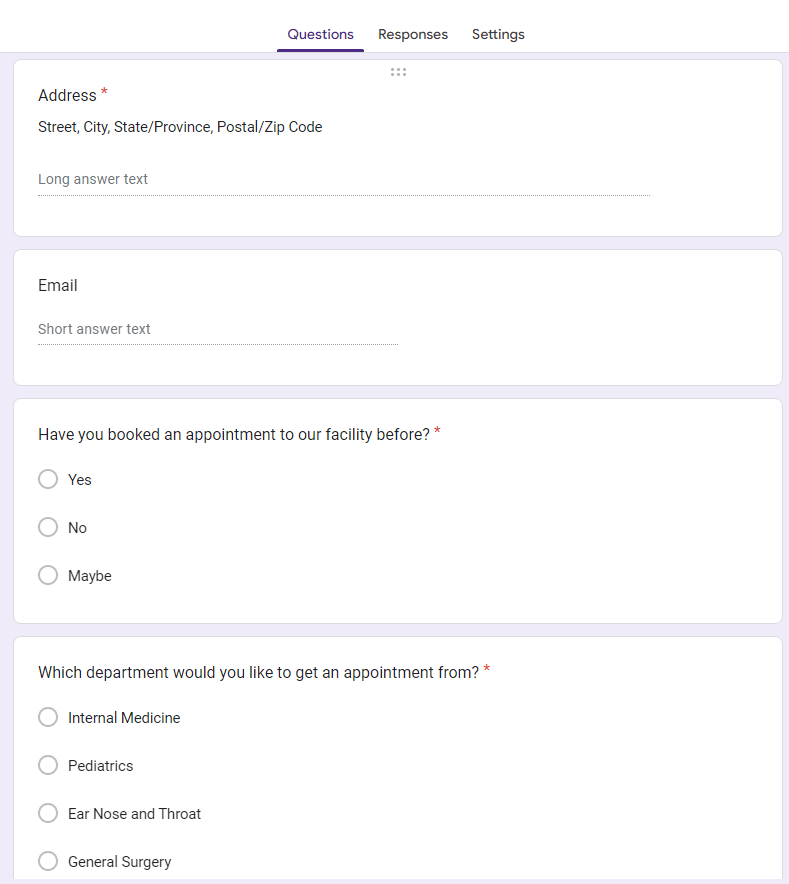Screen dimensions: 789x884
Task: Select the department question title
Action: pos(258,673)
